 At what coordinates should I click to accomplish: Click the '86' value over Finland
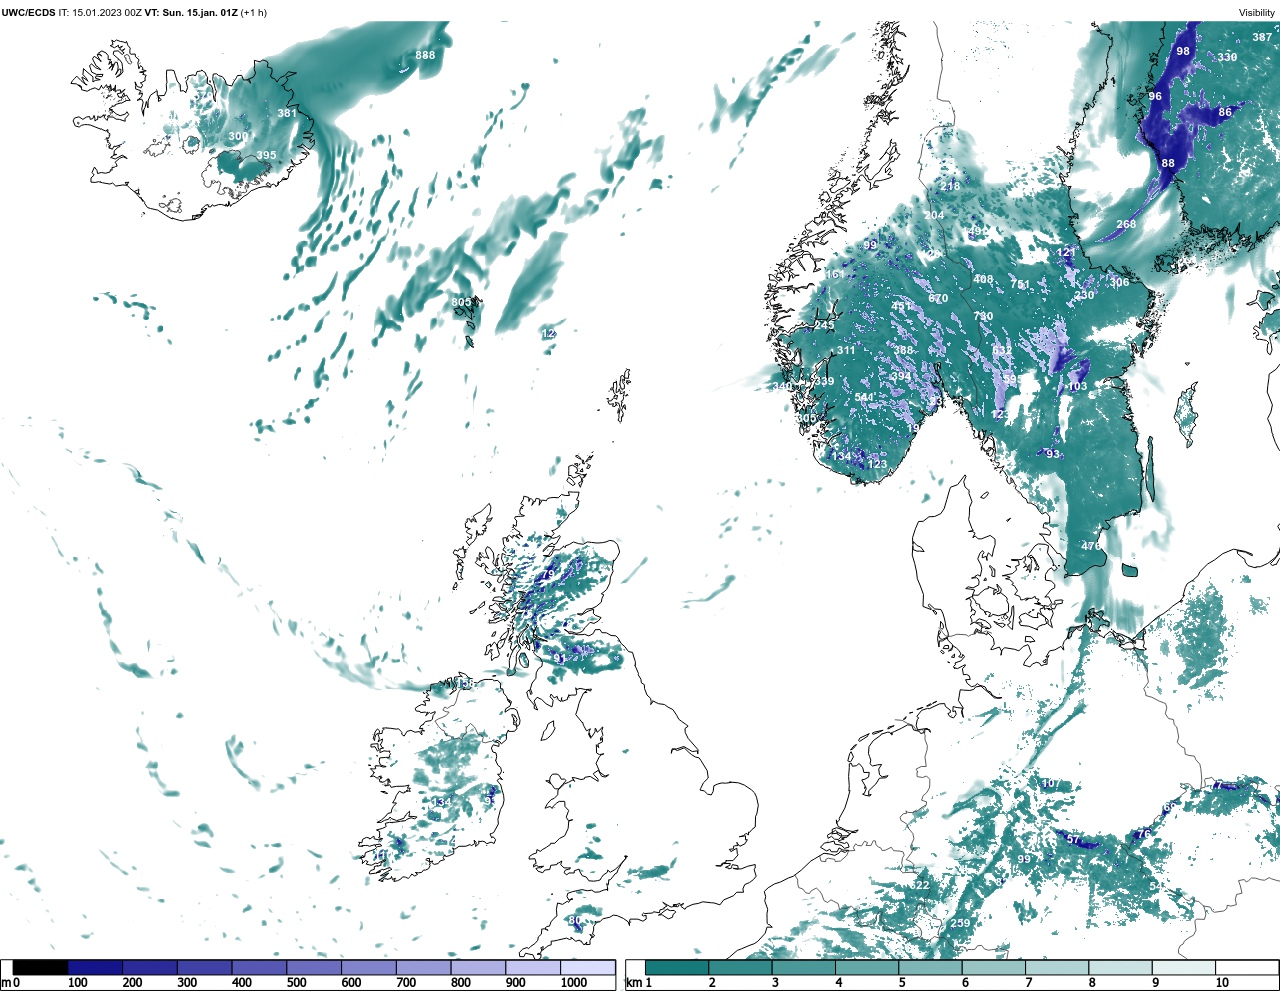point(1225,112)
